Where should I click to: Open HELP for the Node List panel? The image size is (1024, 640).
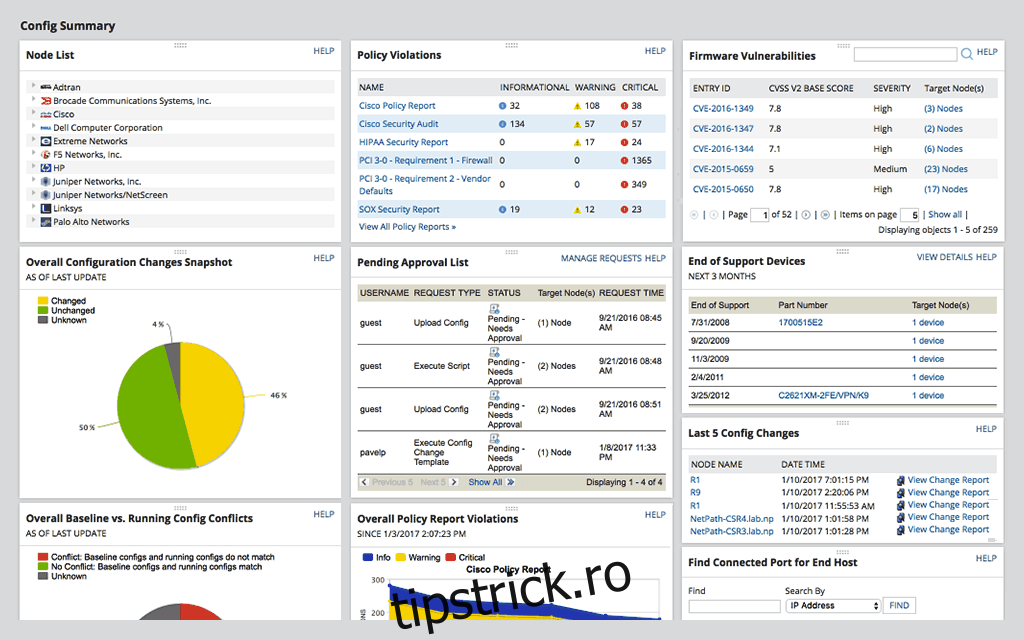324,51
